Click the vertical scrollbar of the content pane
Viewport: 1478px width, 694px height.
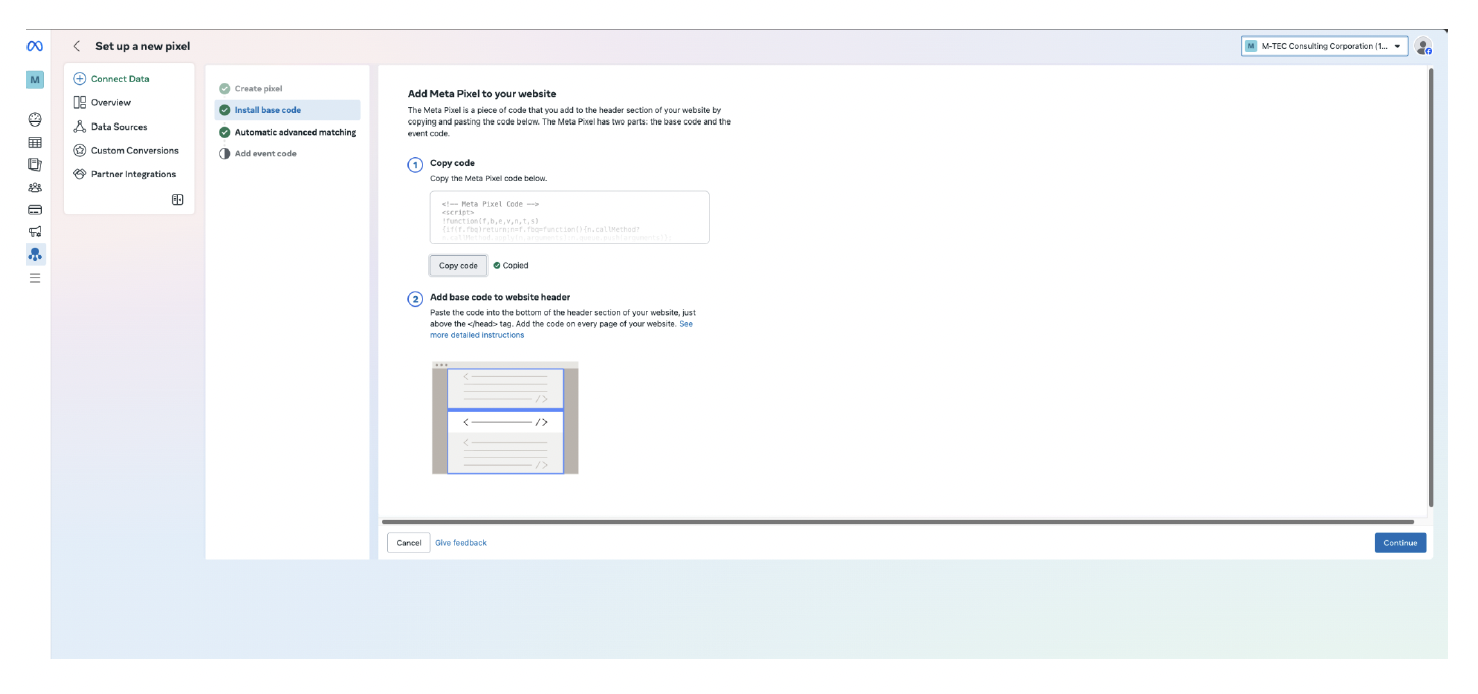[x=1431, y=287]
